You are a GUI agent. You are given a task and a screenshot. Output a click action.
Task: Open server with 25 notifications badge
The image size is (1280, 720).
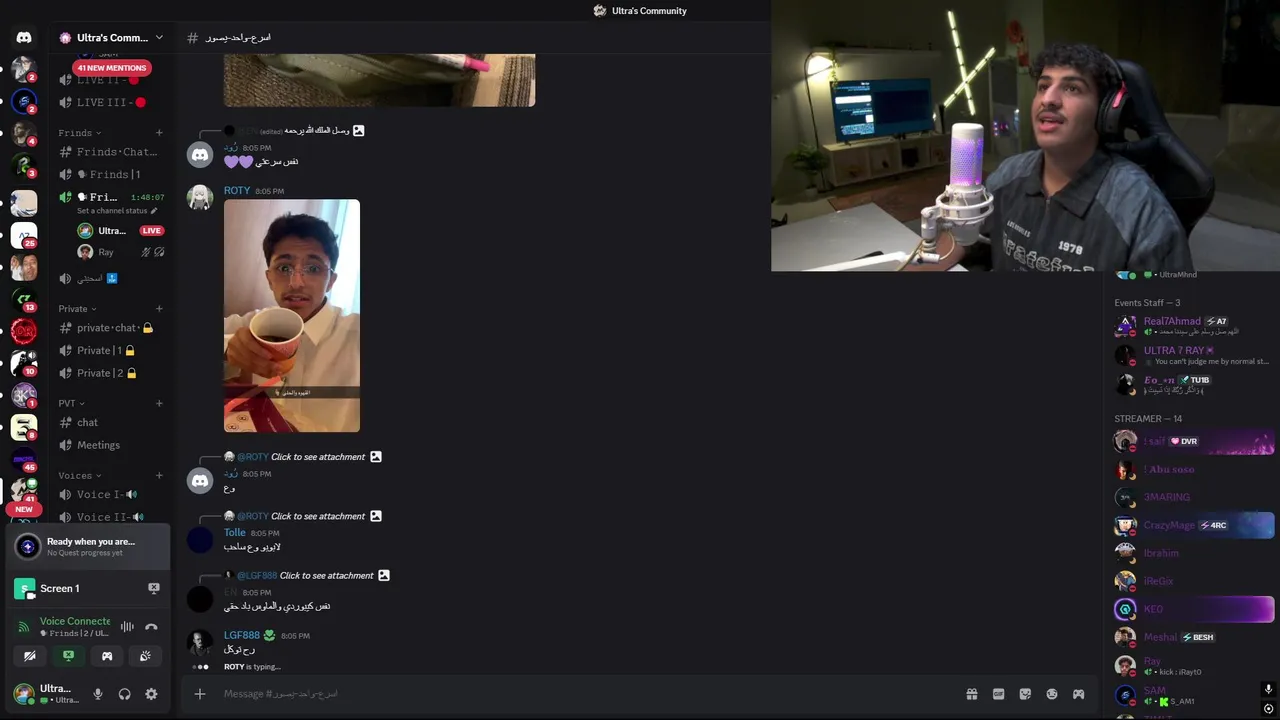tap(24, 236)
